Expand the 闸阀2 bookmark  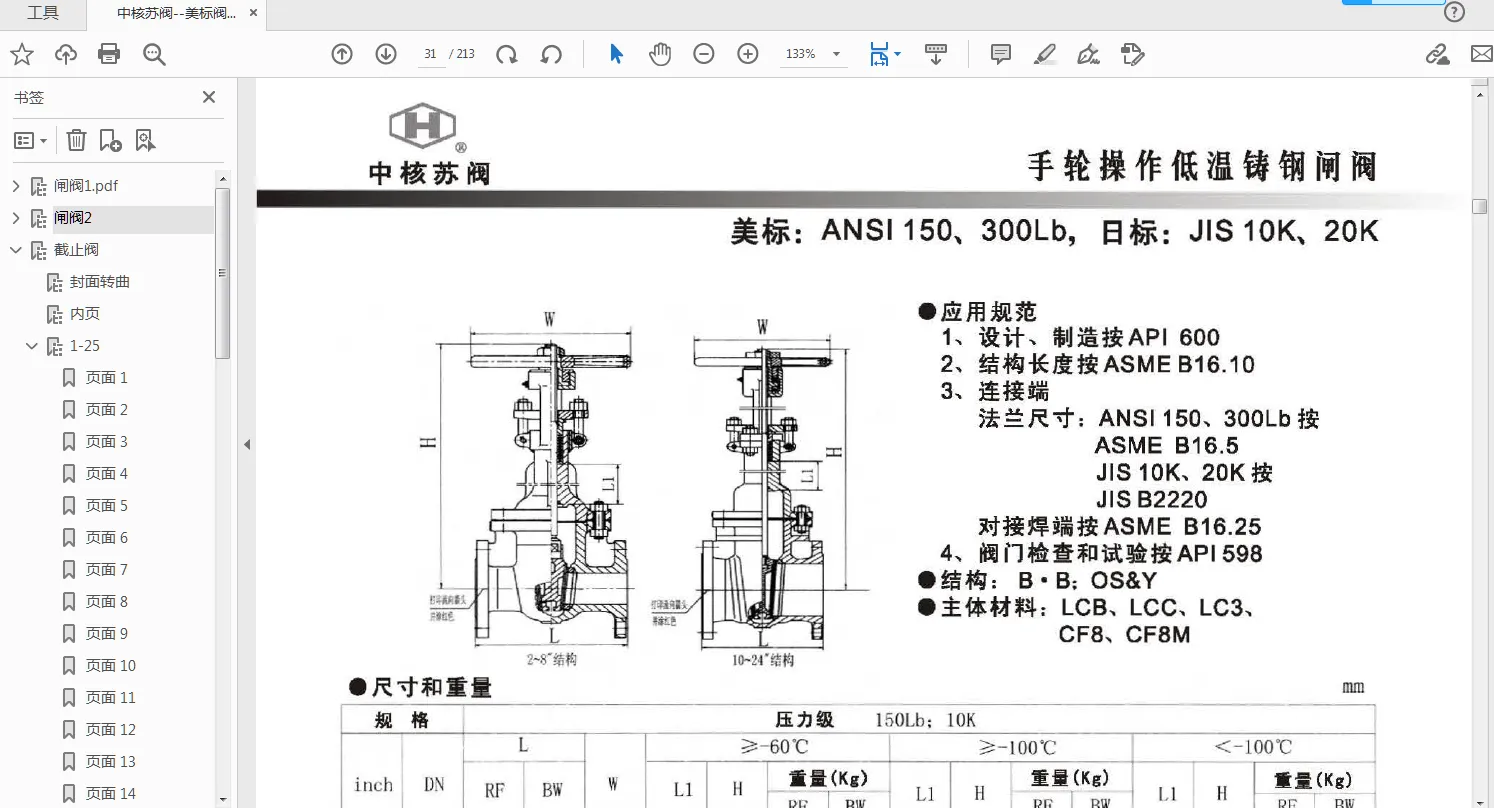pos(15,218)
